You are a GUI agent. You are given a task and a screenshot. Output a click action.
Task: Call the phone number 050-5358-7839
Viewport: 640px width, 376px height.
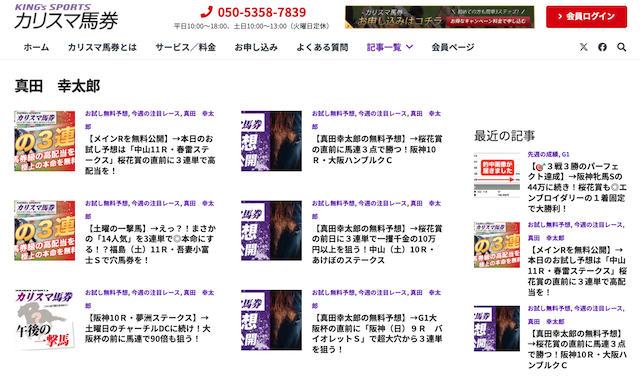tap(262, 12)
